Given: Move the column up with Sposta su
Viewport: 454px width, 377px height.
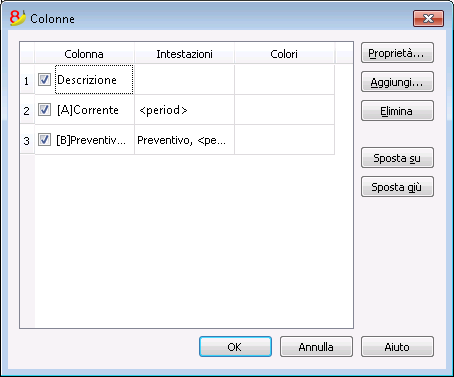Looking at the screenshot, I should pyautogui.click(x=397, y=158).
